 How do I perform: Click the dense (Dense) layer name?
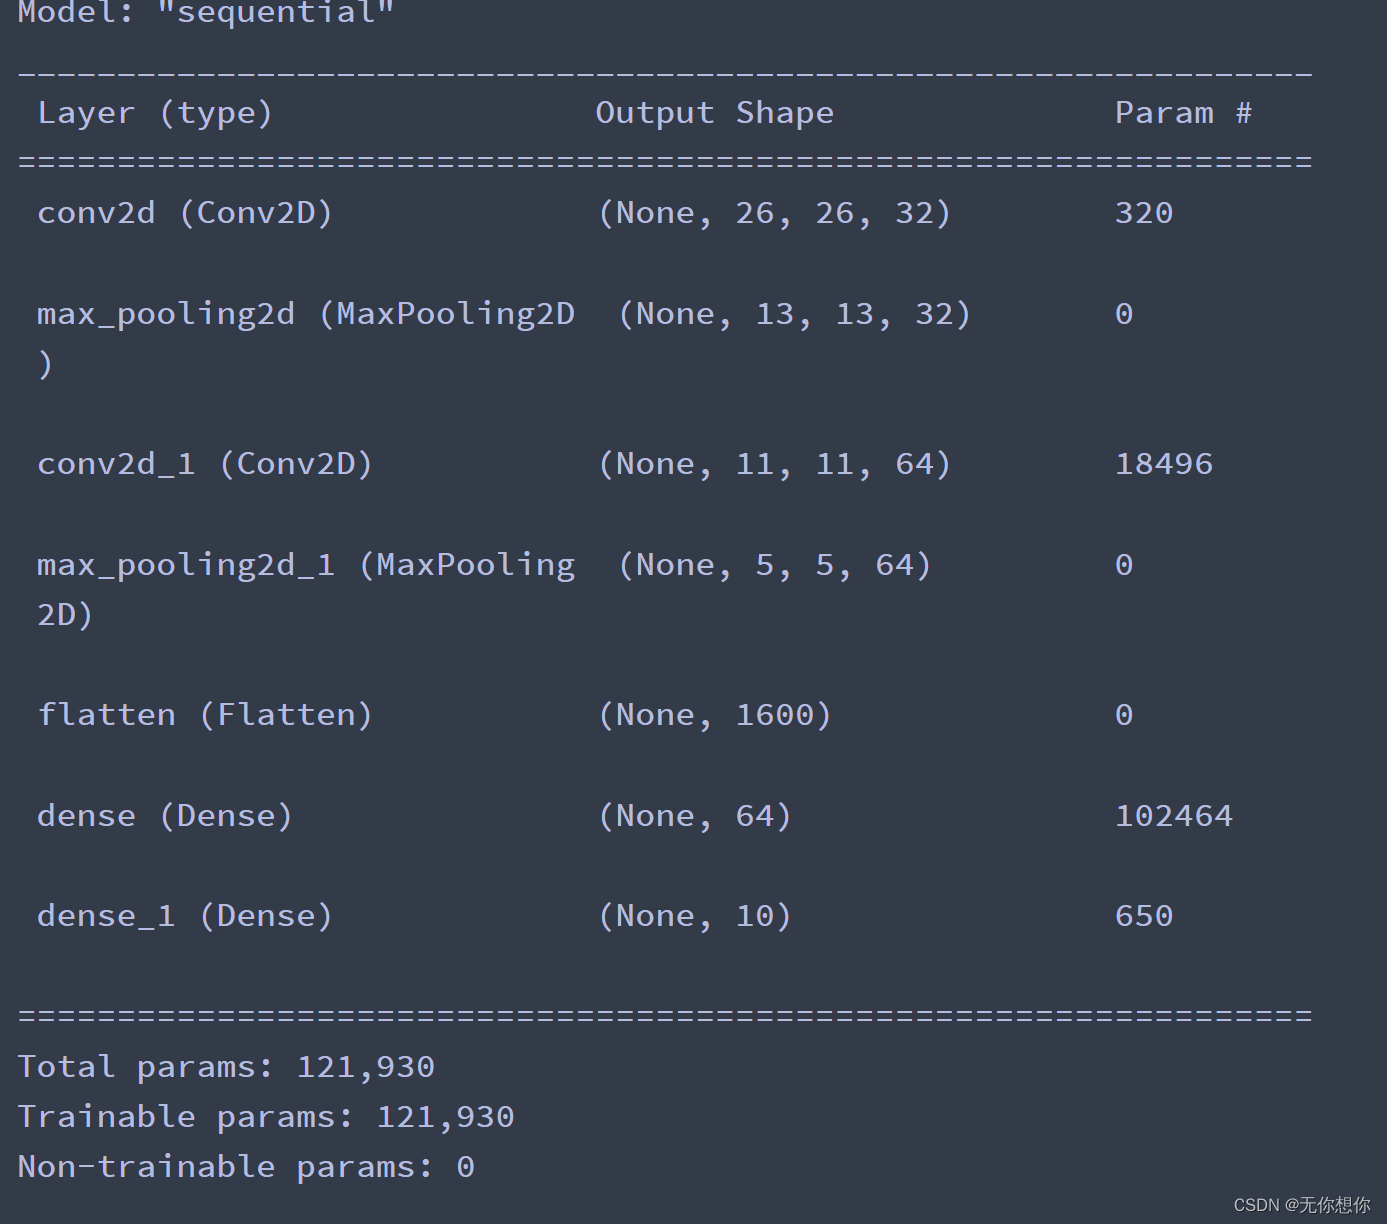(165, 816)
